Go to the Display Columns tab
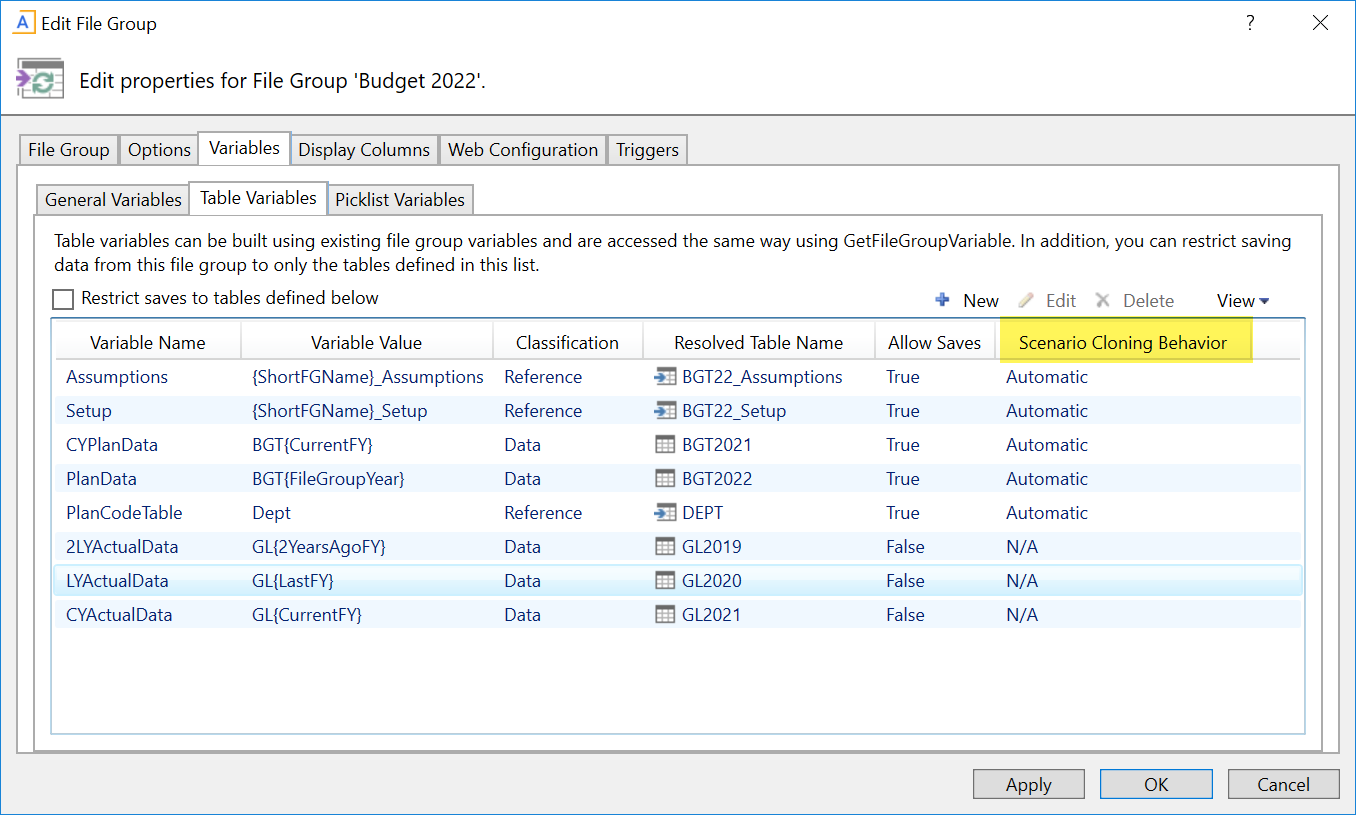The image size is (1356, 815). point(364,150)
